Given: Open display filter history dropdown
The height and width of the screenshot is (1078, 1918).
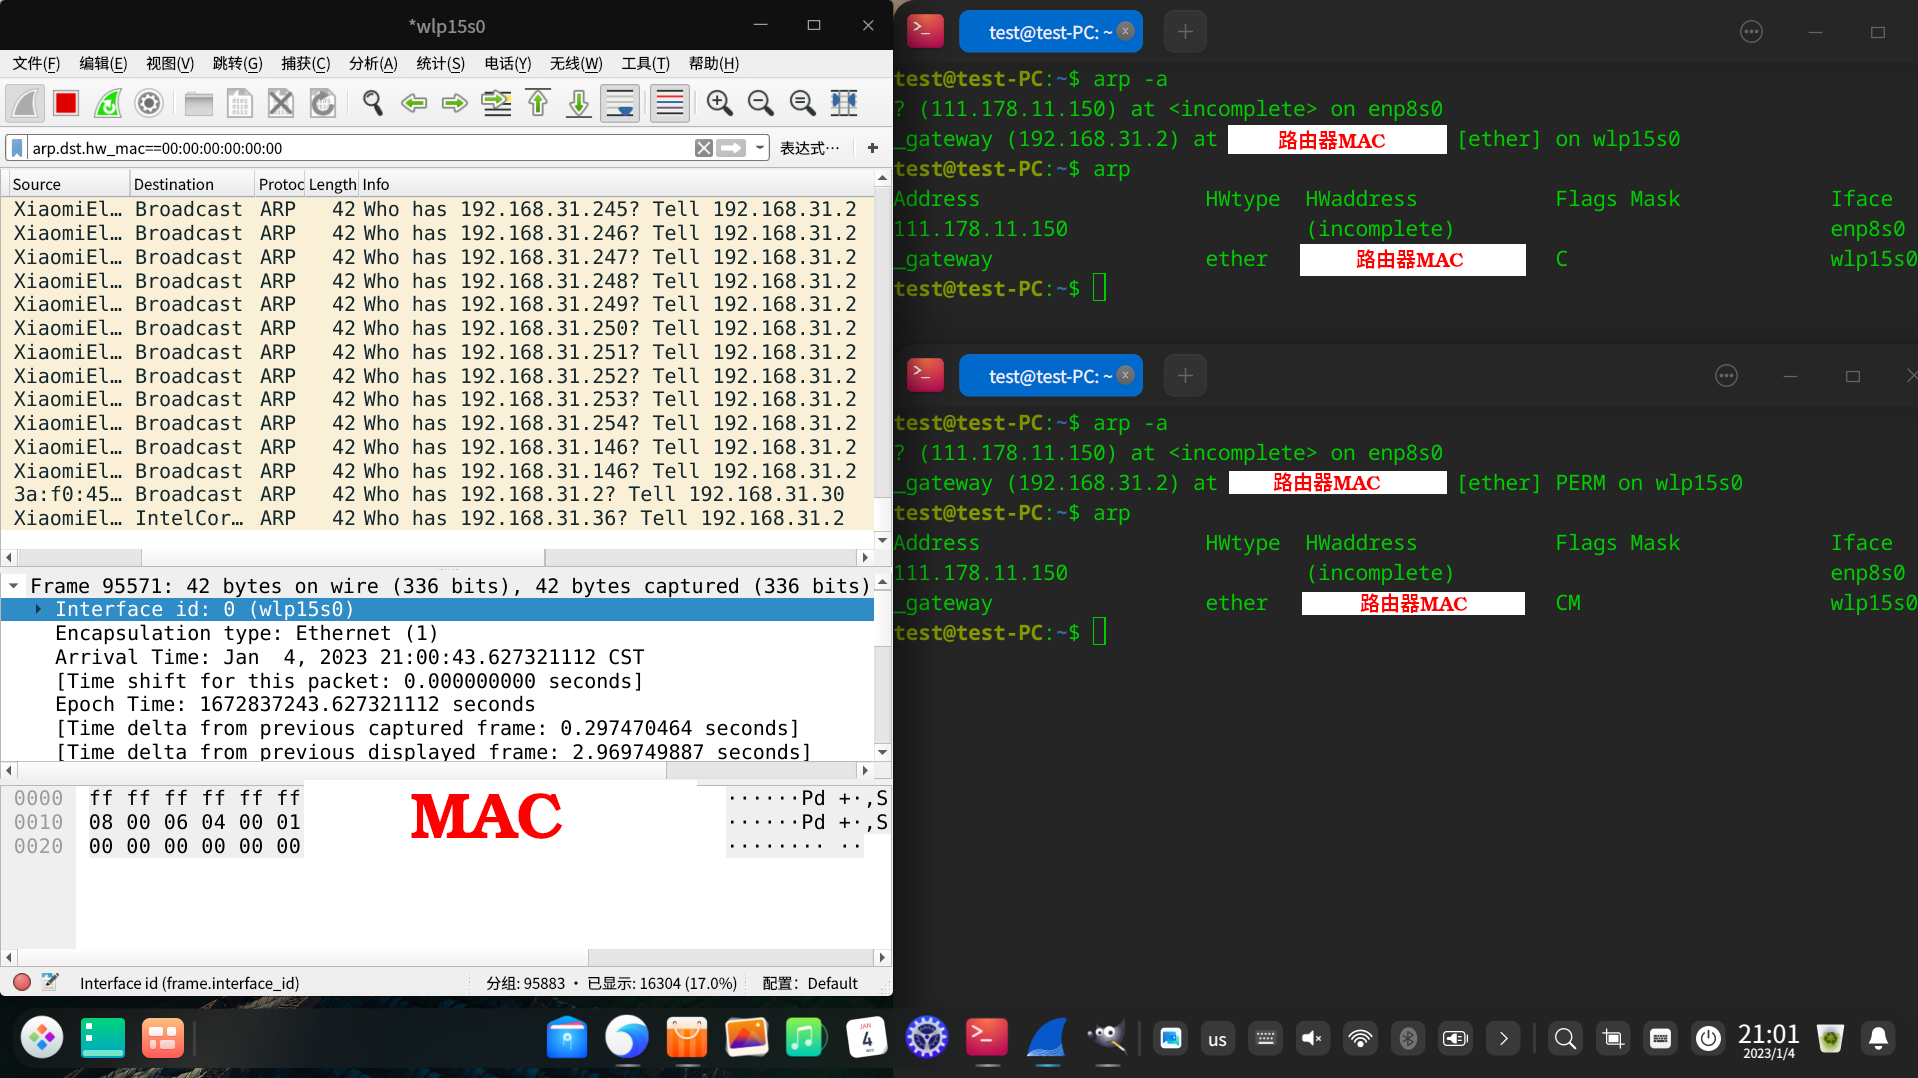Looking at the screenshot, I should pyautogui.click(x=760, y=148).
